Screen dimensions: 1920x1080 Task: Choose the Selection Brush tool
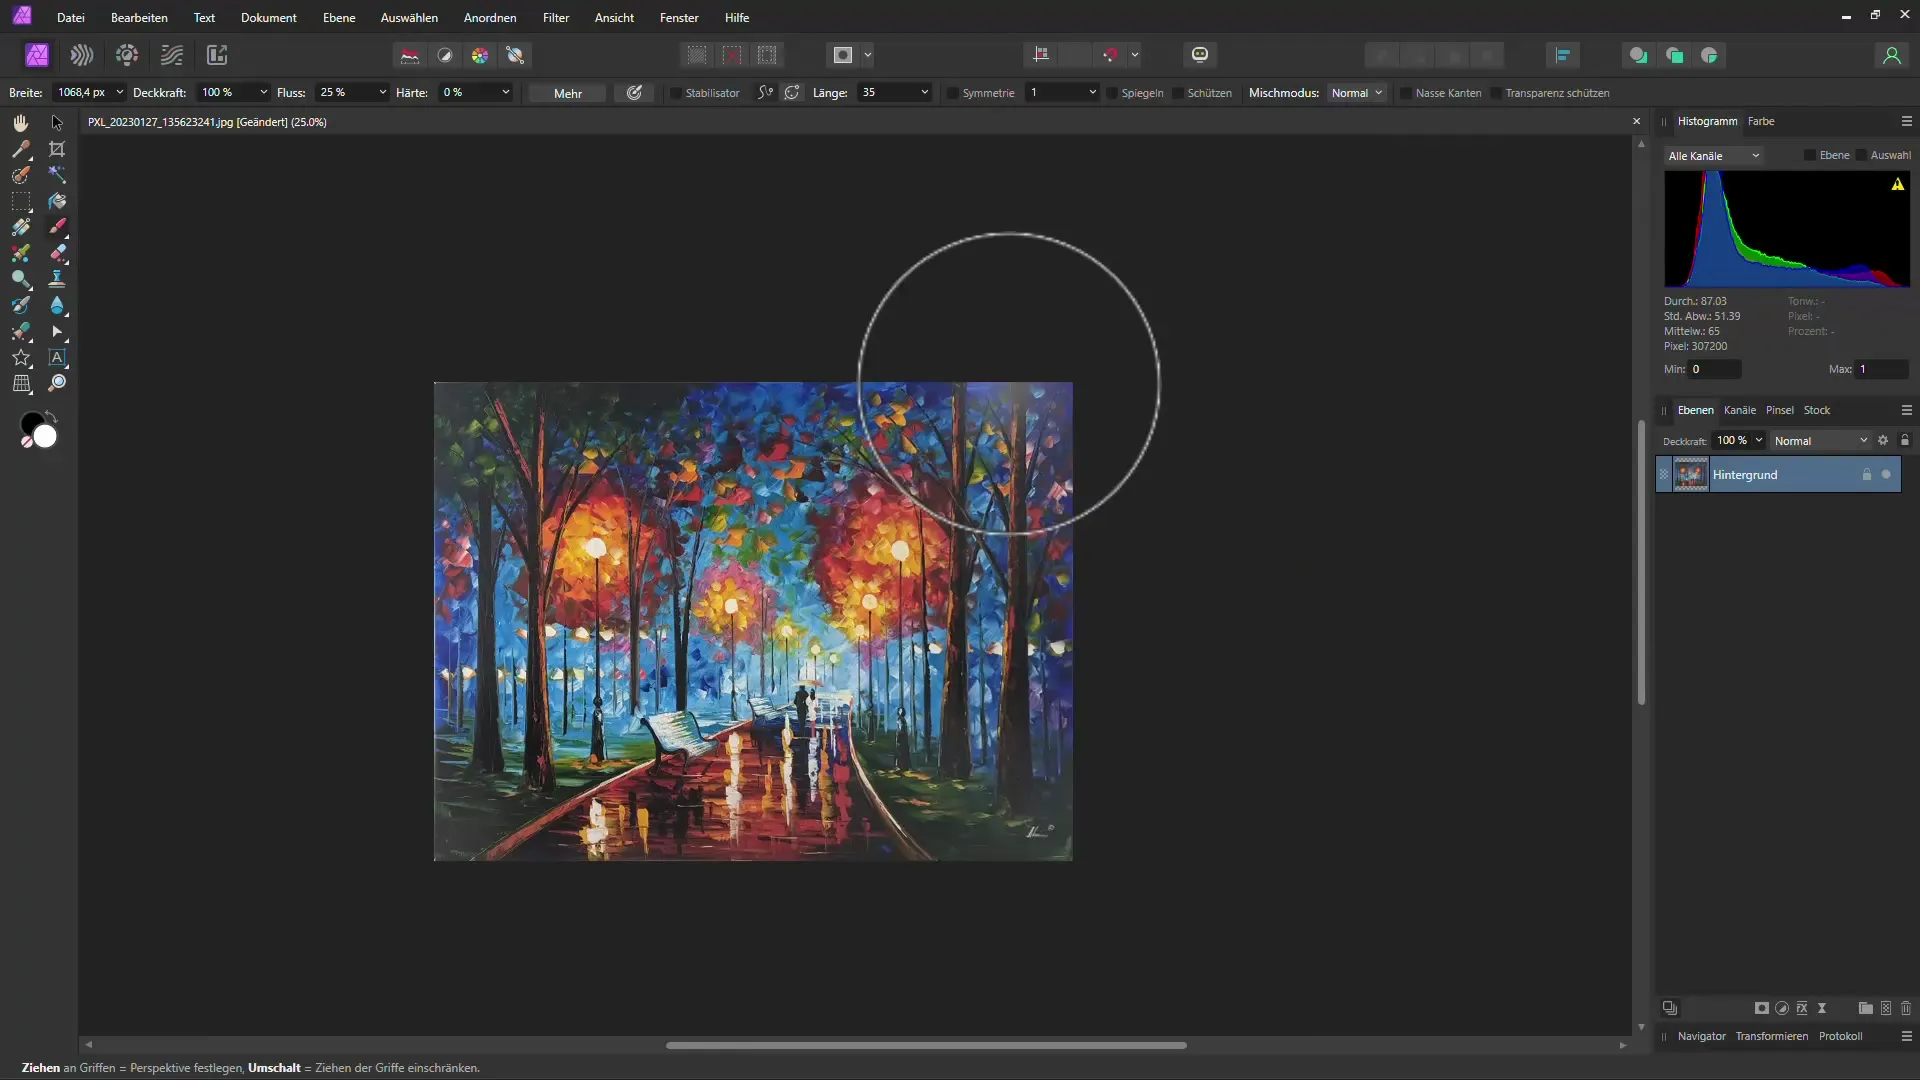tap(21, 175)
